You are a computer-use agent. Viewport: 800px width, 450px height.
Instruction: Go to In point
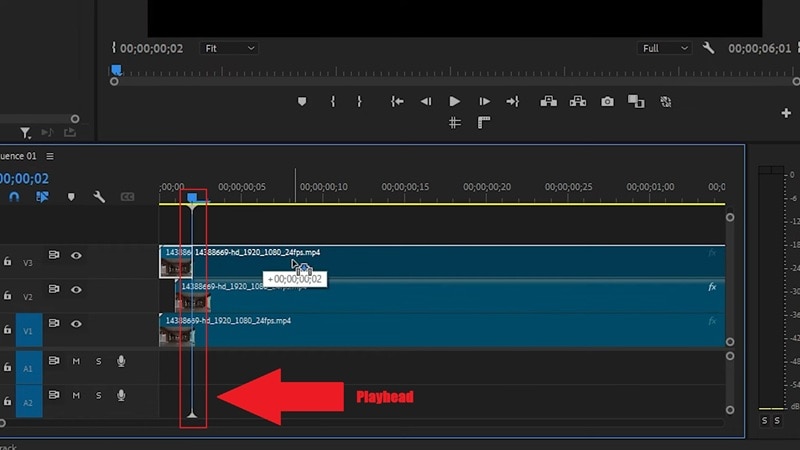click(397, 102)
